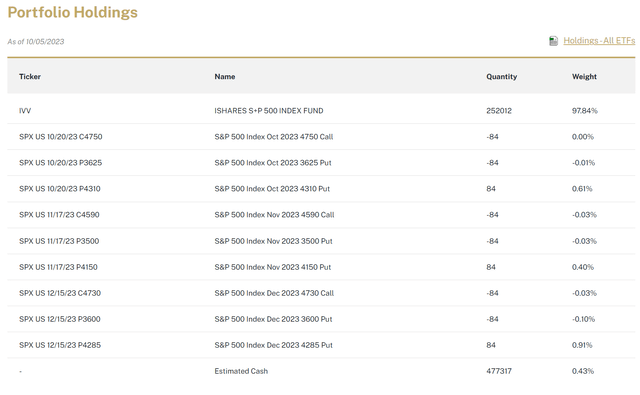This screenshot has width=640, height=395.
Task: Select the IVV ticker cell
Action: click(x=25, y=111)
